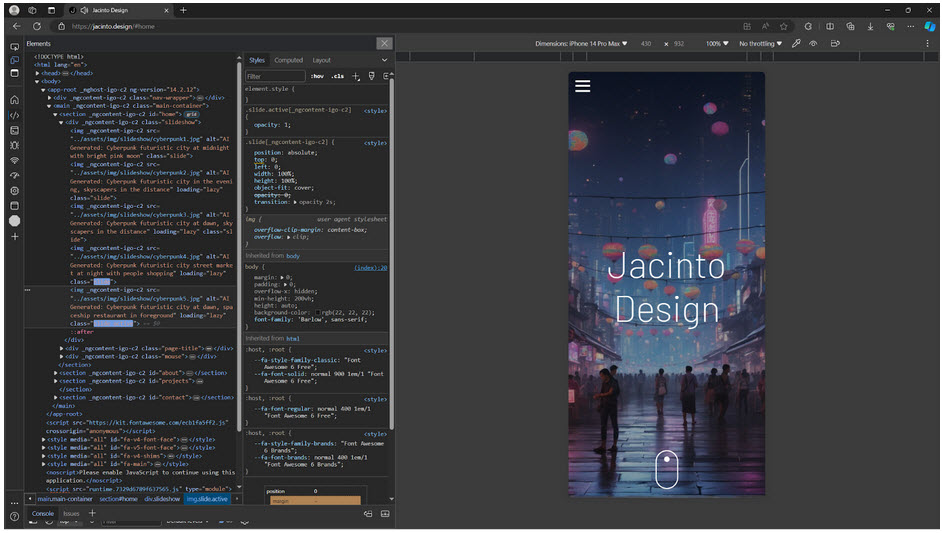
Task: Open the Sources bug icon tool
Action: 14,145
